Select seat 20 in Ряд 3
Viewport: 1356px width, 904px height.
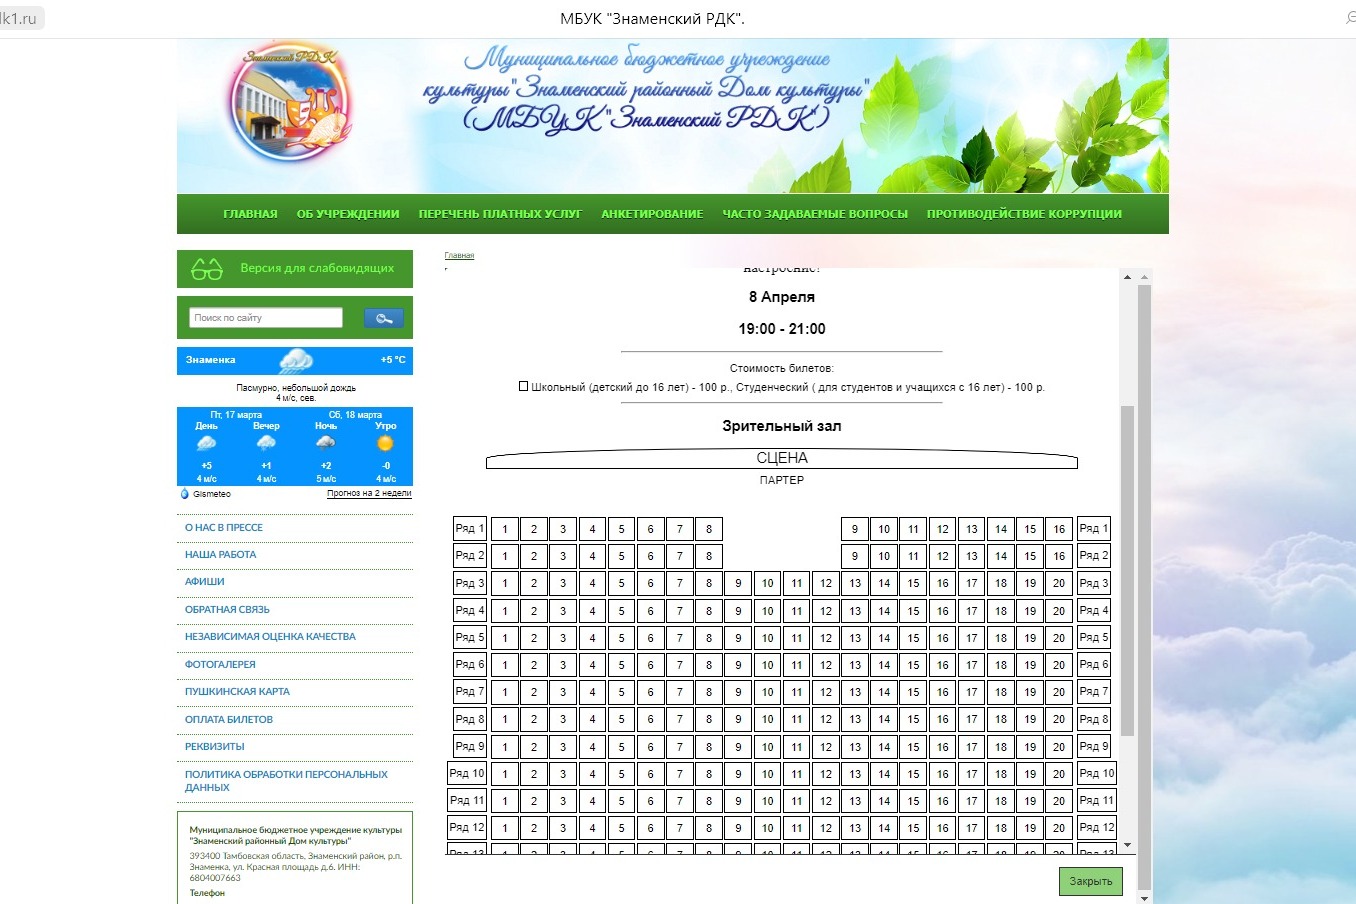pyautogui.click(x=1059, y=583)
